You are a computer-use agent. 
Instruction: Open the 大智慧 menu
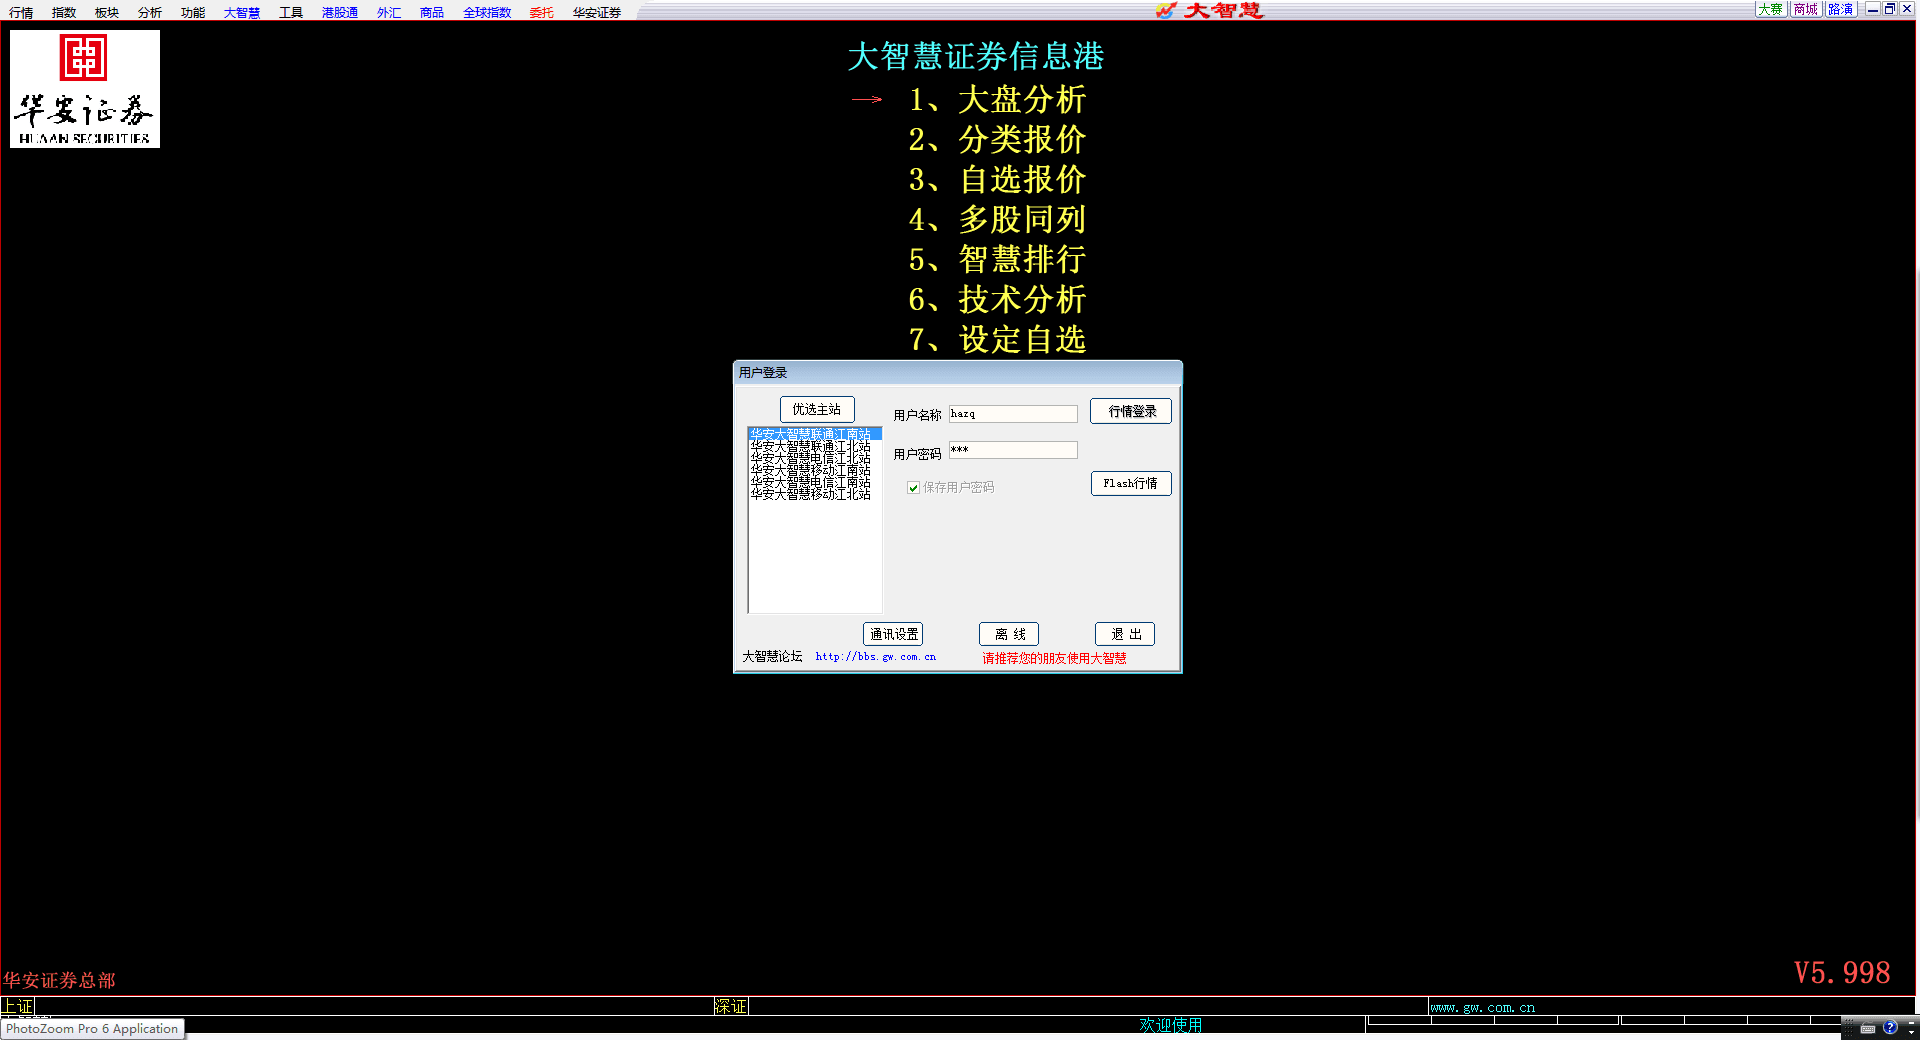(242, 13)
